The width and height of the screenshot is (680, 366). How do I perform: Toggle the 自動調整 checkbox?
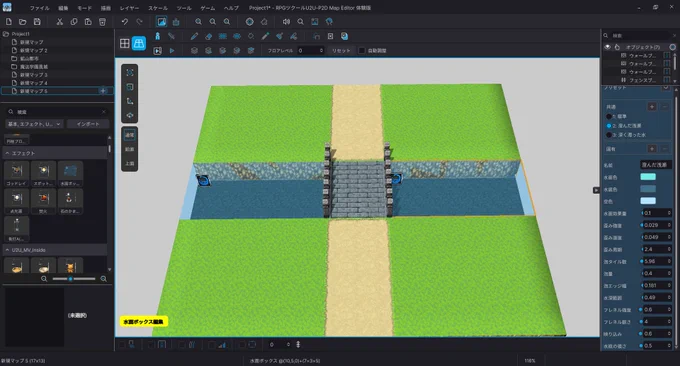pyautogui.click(x=361, y=50)
